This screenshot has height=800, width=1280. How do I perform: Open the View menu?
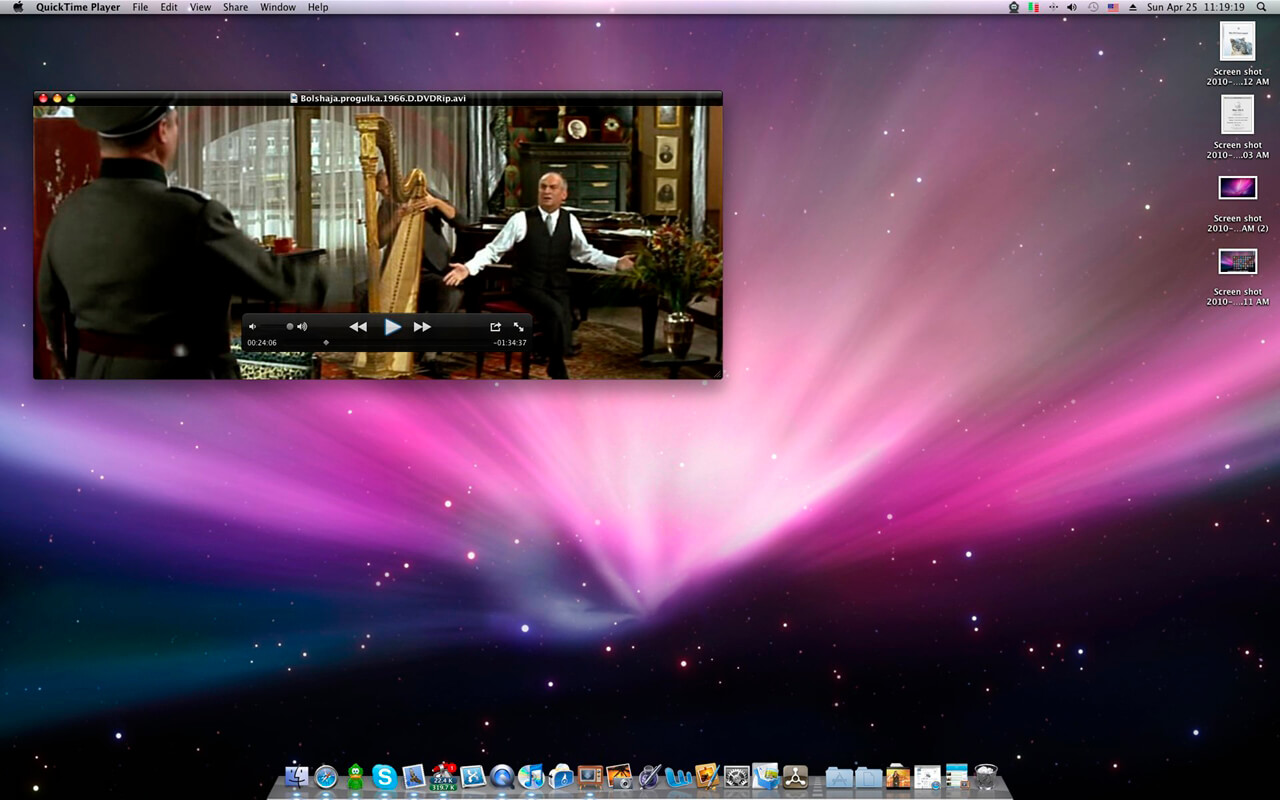200,7
